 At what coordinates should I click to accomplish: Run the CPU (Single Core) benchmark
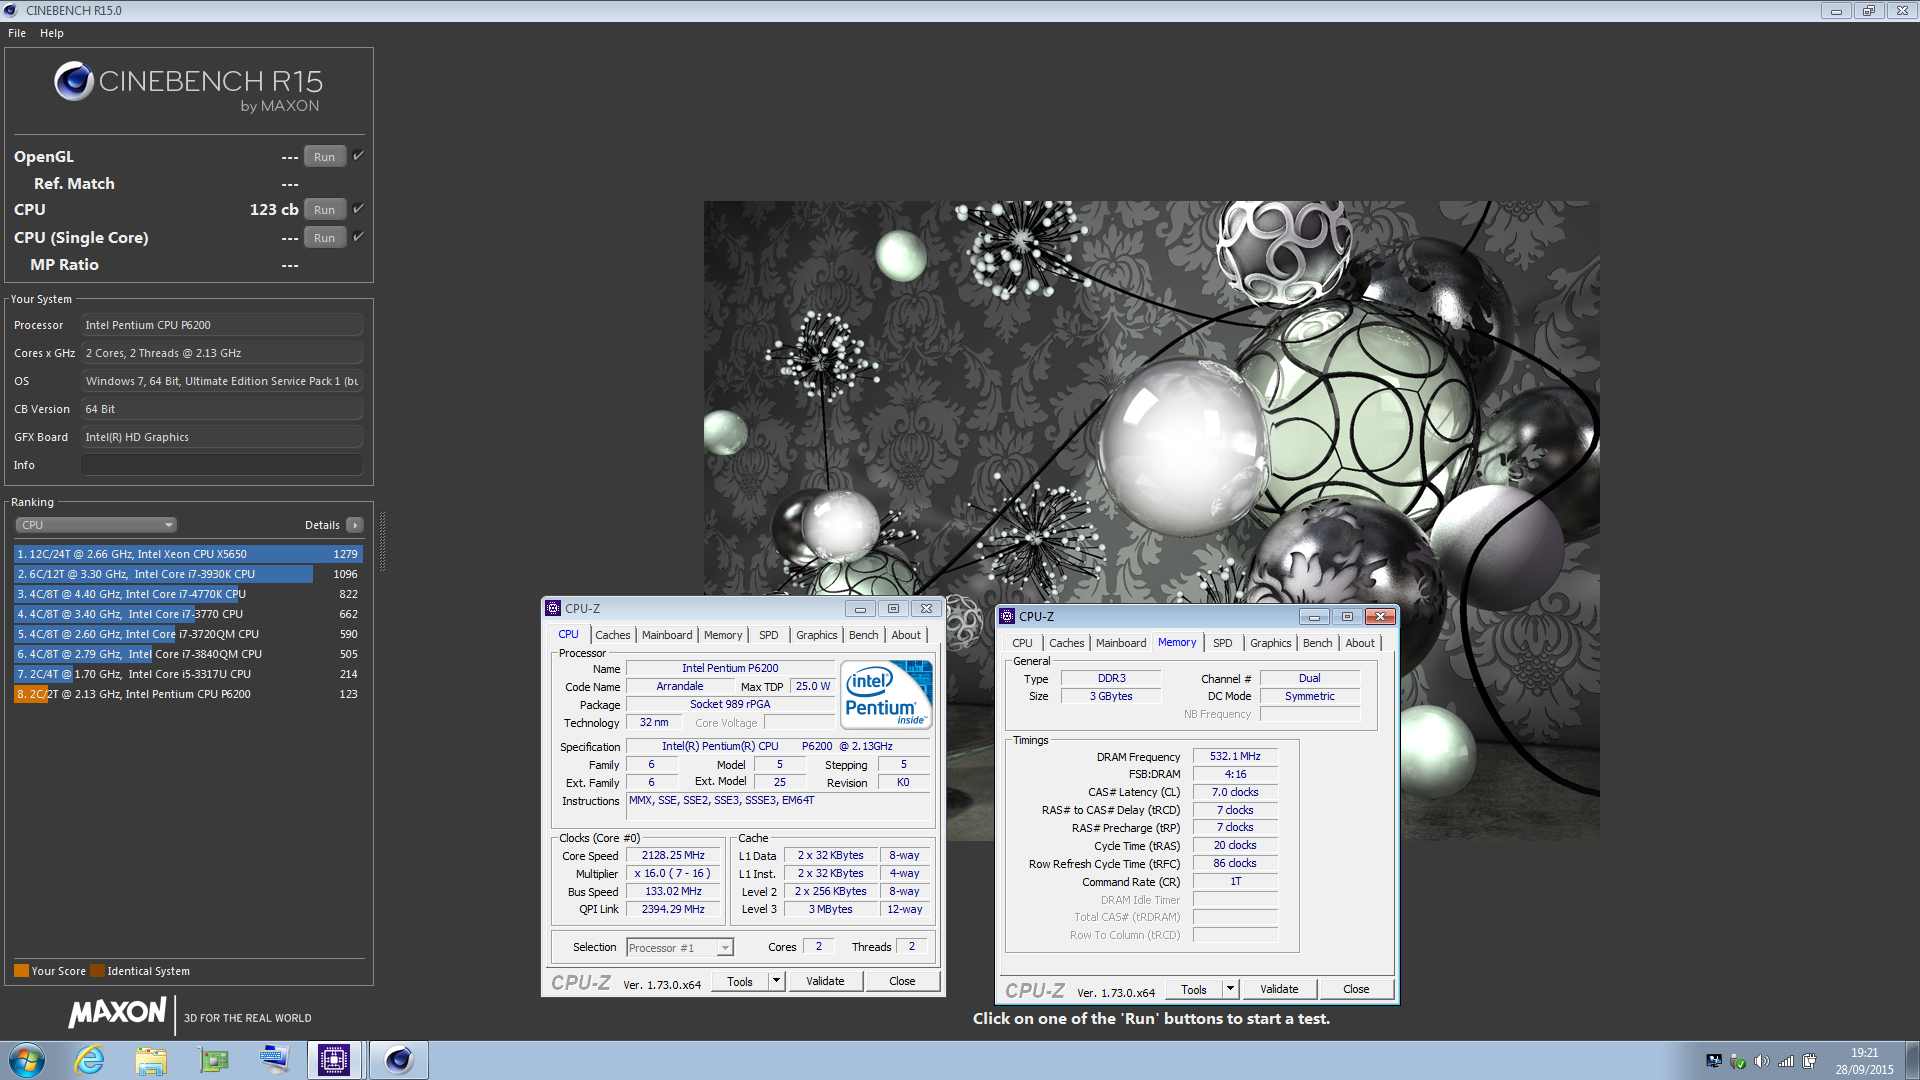tap(325, 237)
